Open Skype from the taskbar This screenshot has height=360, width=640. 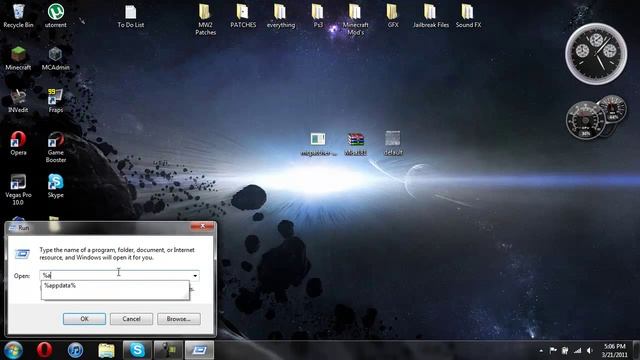[138, 350]
